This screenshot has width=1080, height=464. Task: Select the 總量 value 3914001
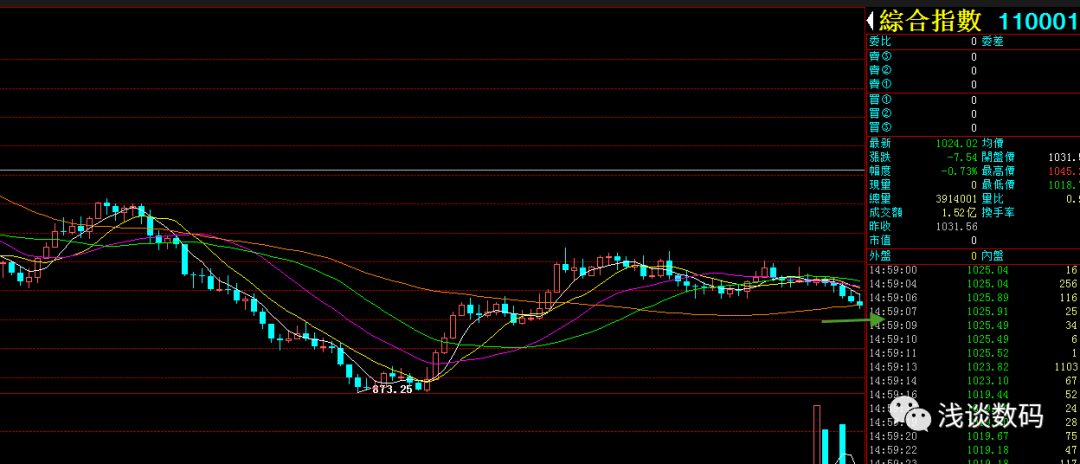(957, 199)
